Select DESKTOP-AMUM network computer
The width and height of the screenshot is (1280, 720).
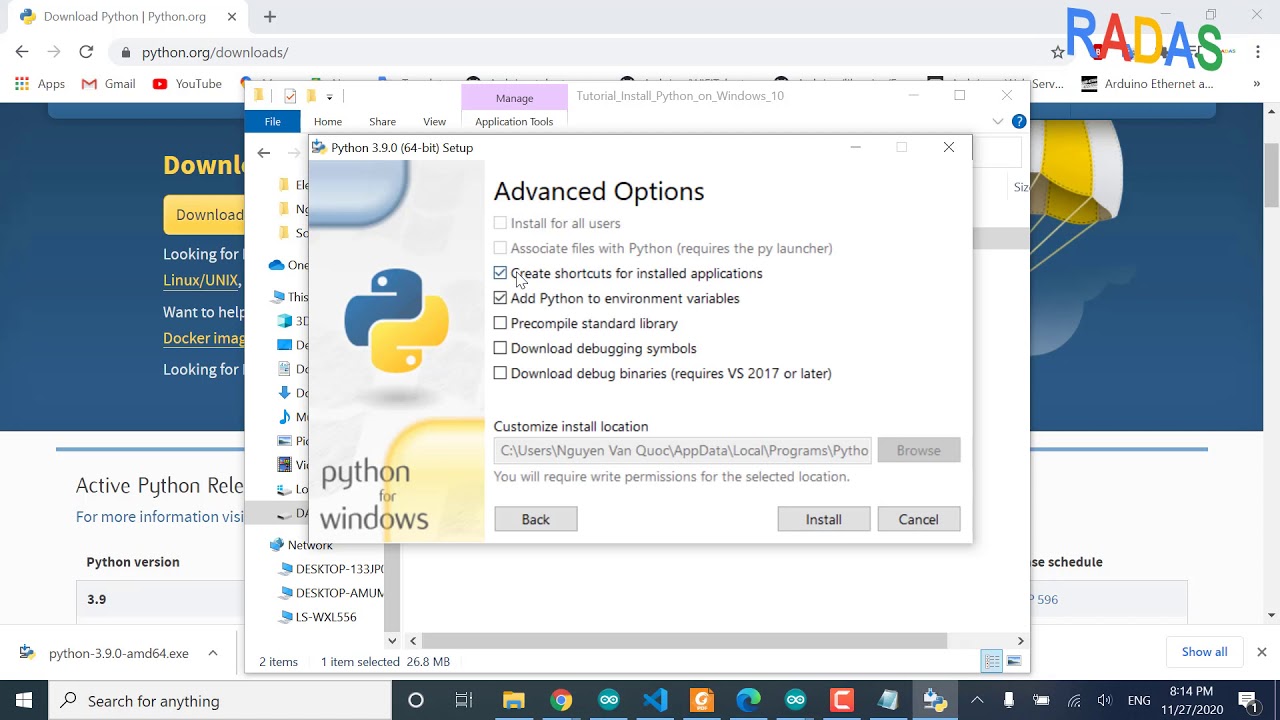point(340,593)
